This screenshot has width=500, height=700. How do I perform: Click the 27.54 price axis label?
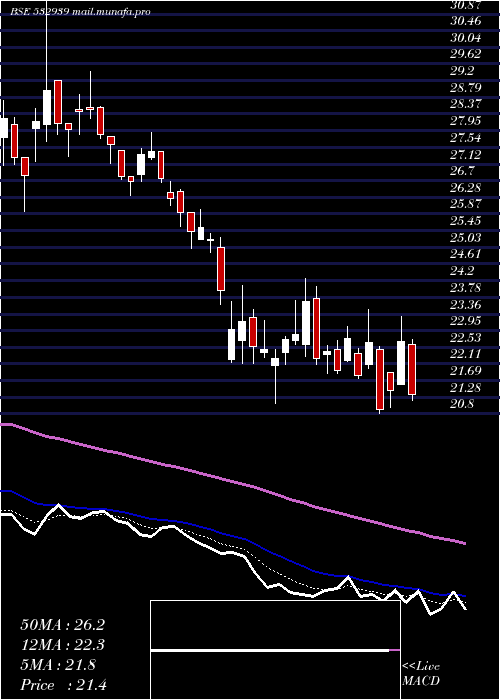(466, 138)
